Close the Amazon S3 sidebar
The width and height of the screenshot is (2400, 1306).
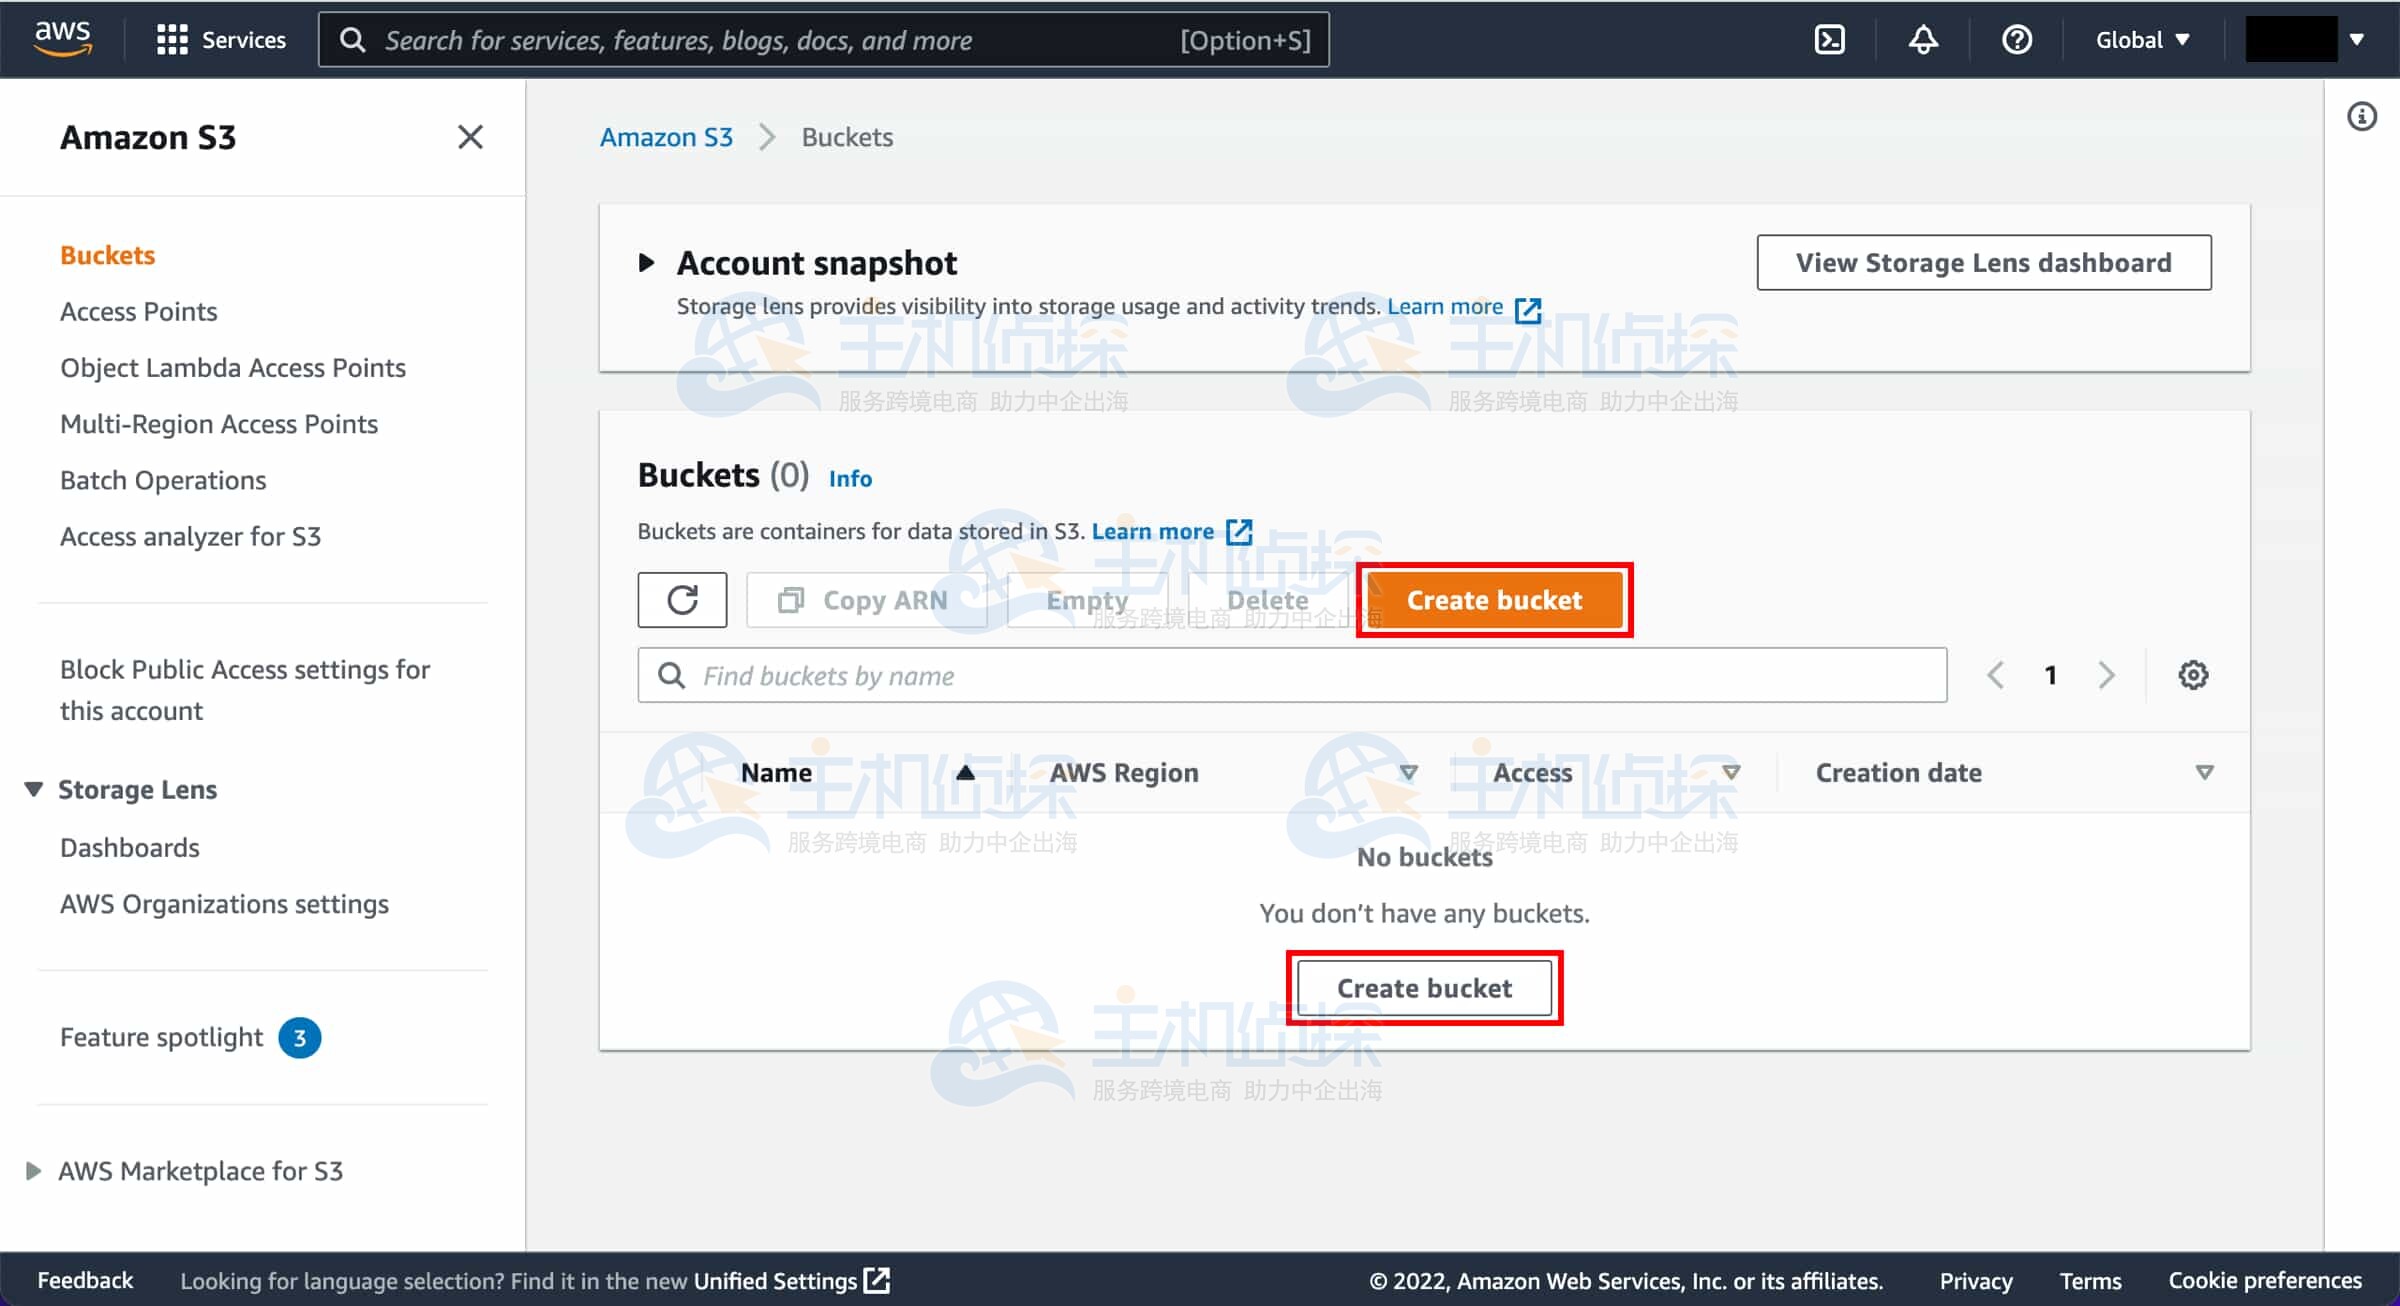point(470,137)
